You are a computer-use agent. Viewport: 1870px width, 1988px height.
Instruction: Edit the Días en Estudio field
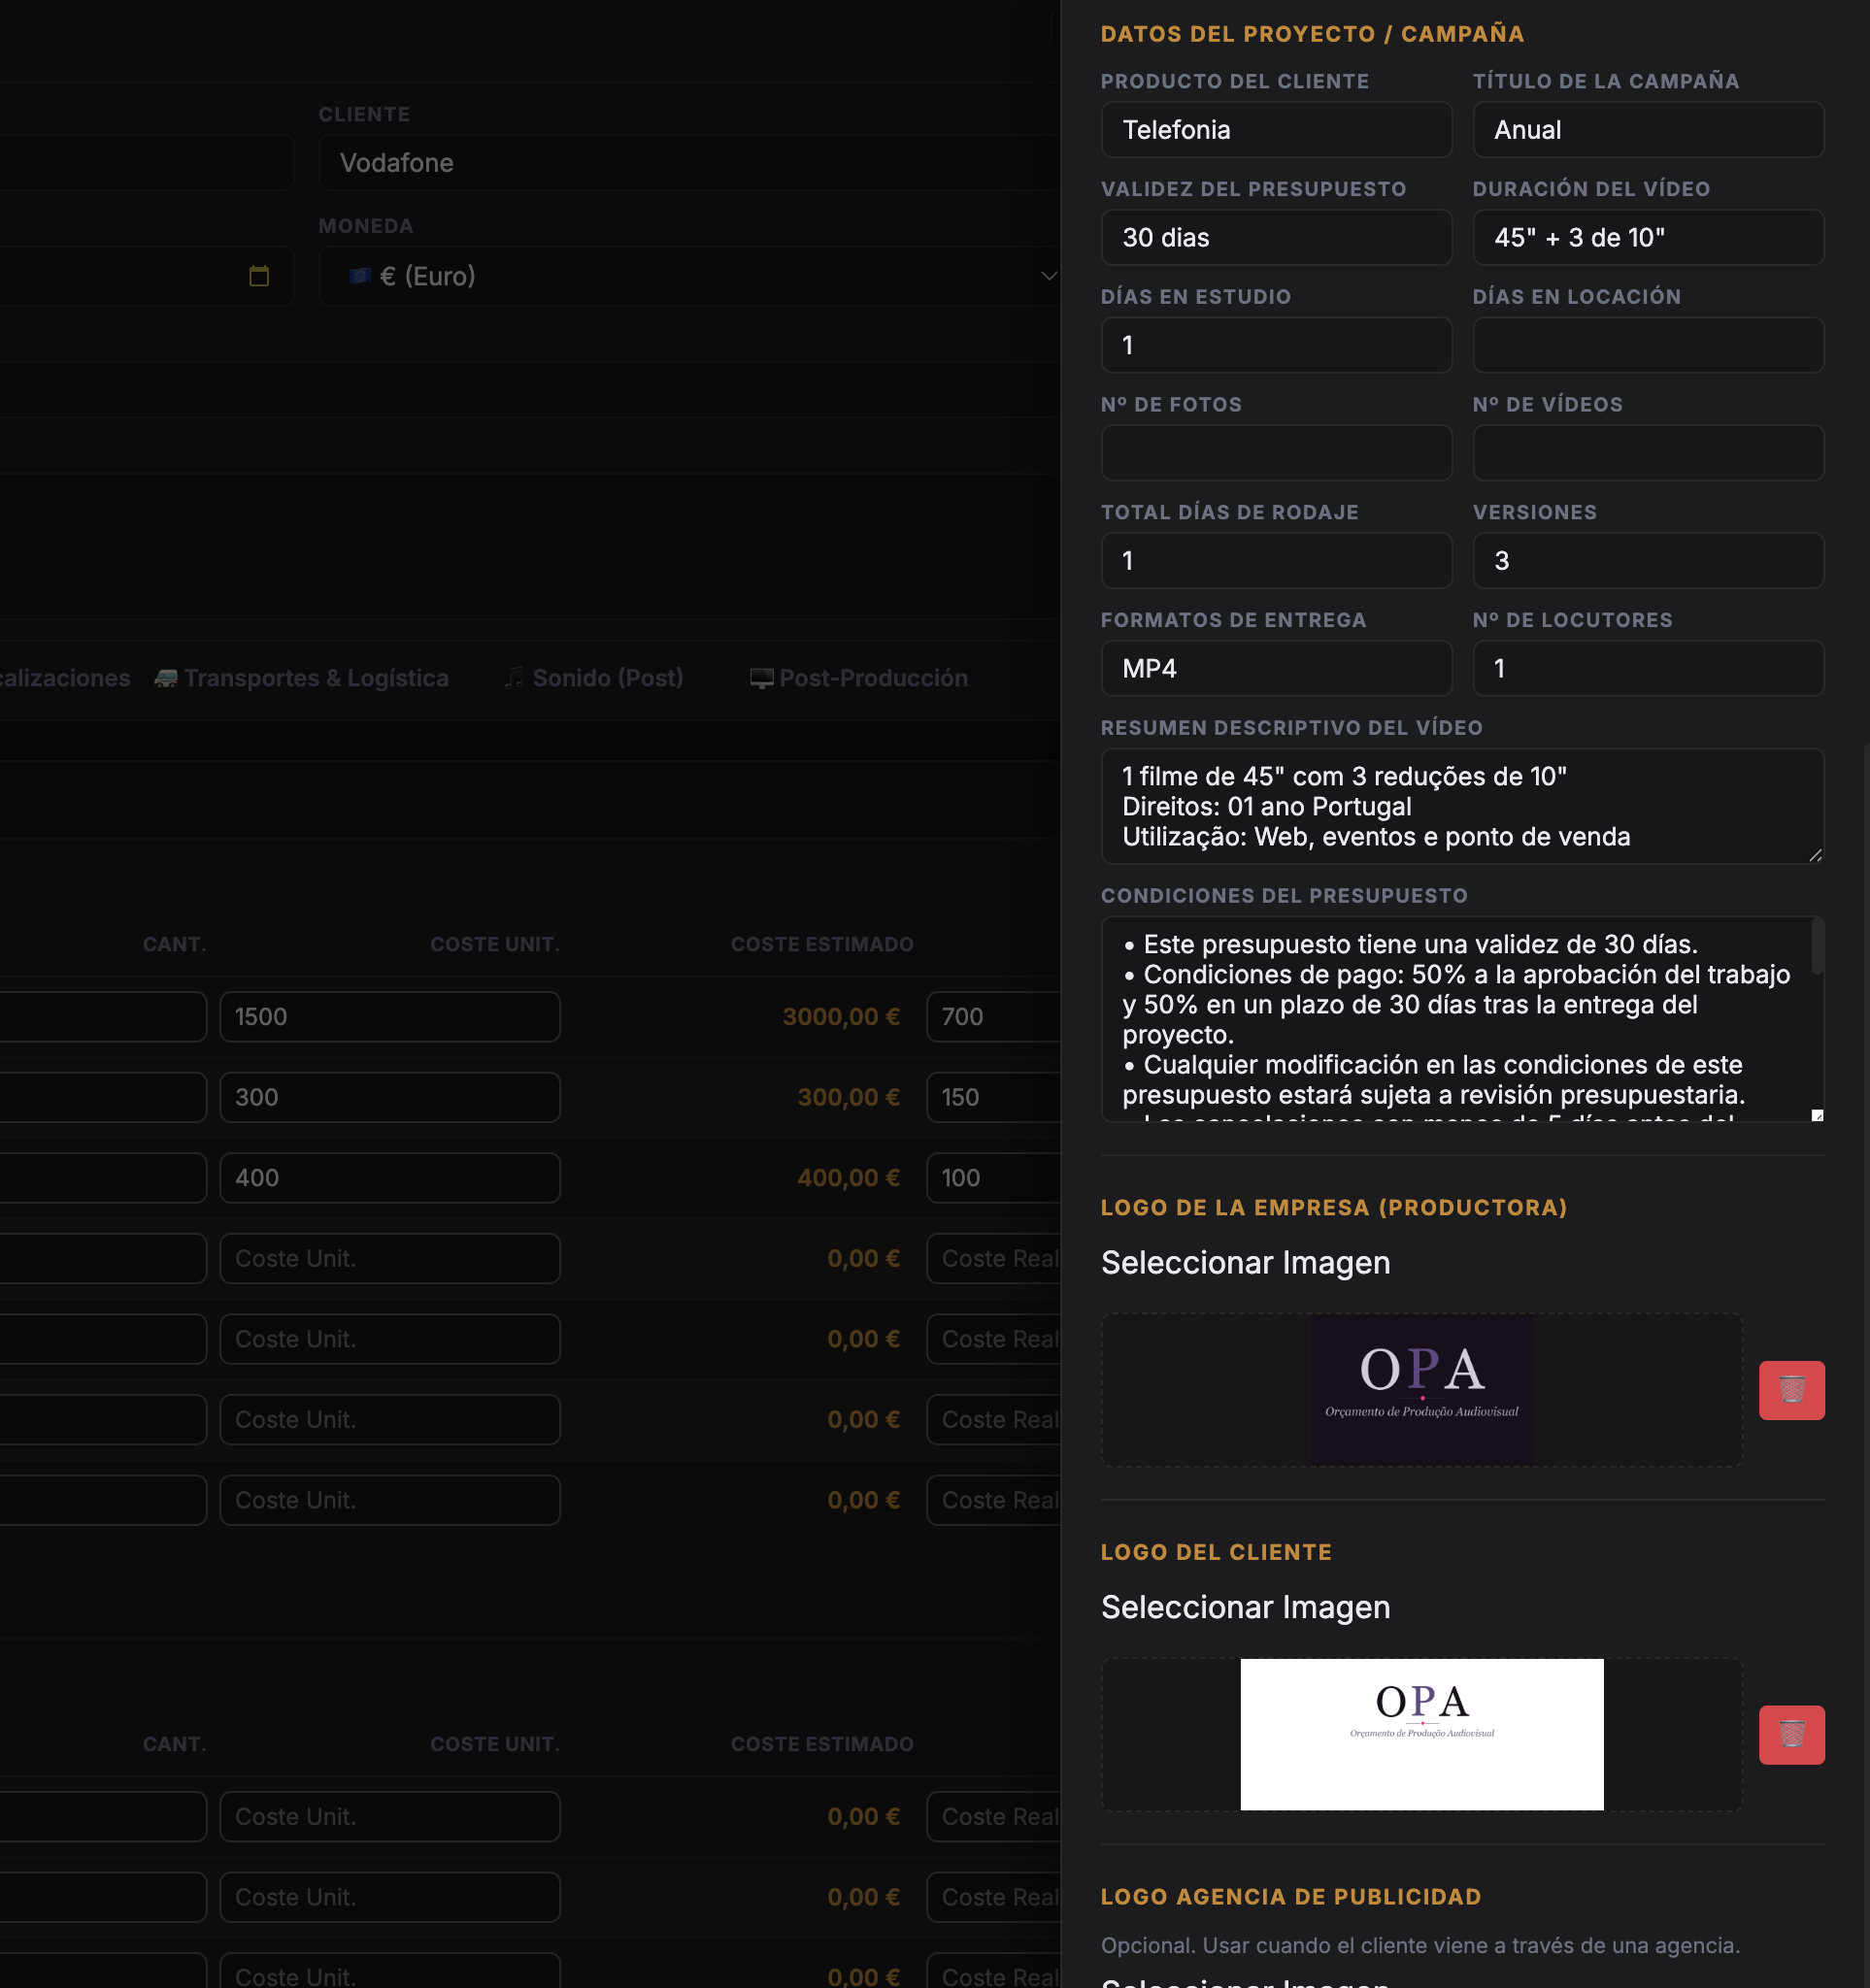[x=1276, y=346]
